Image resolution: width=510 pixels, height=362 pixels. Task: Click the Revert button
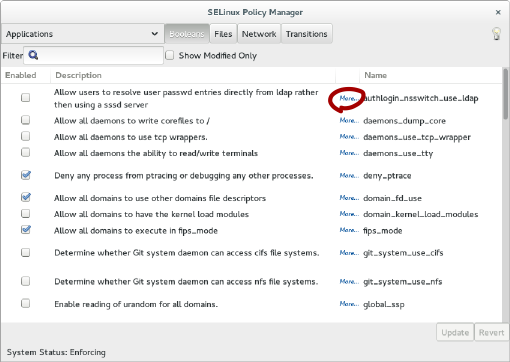coord(491,332)
